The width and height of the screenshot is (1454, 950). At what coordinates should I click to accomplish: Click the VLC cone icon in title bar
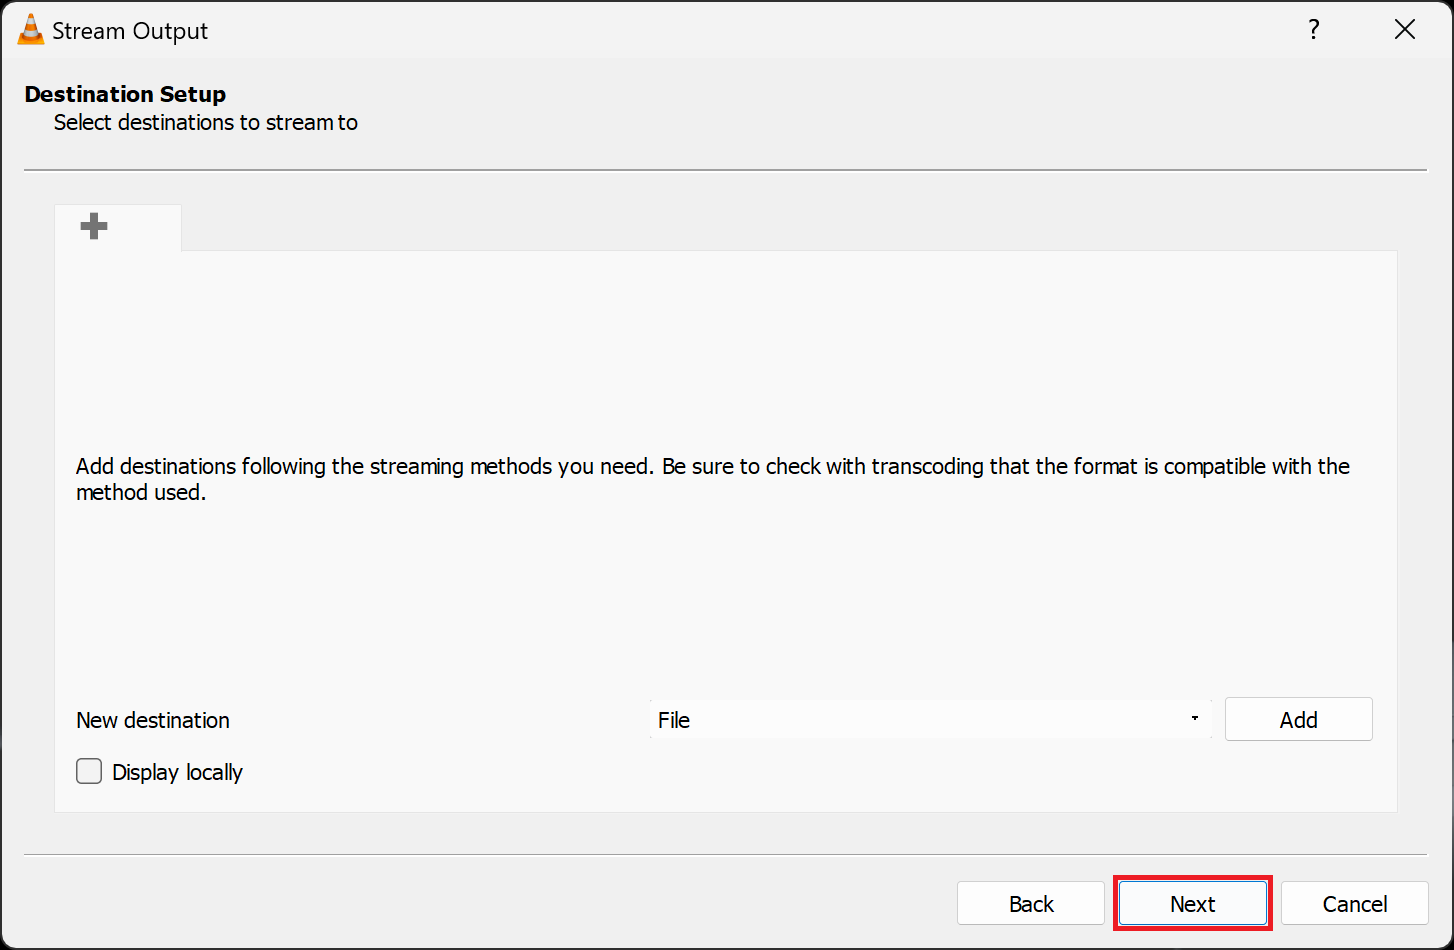(x=31, y=30)
